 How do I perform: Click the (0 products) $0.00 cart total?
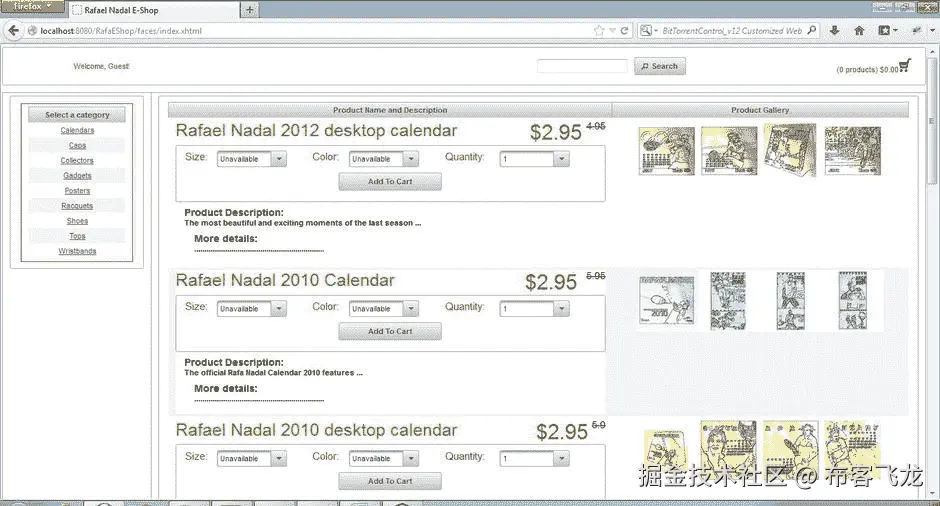click(867, 70)
